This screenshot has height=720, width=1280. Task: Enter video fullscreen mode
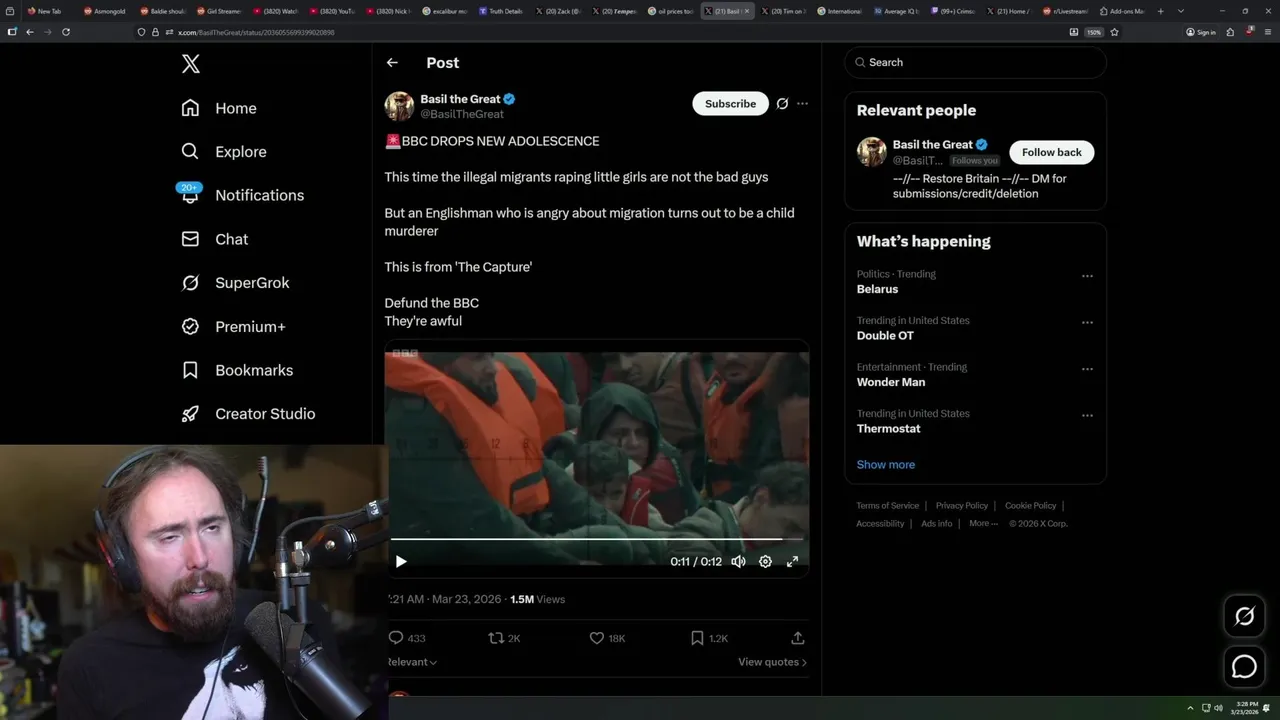[792, 562]
